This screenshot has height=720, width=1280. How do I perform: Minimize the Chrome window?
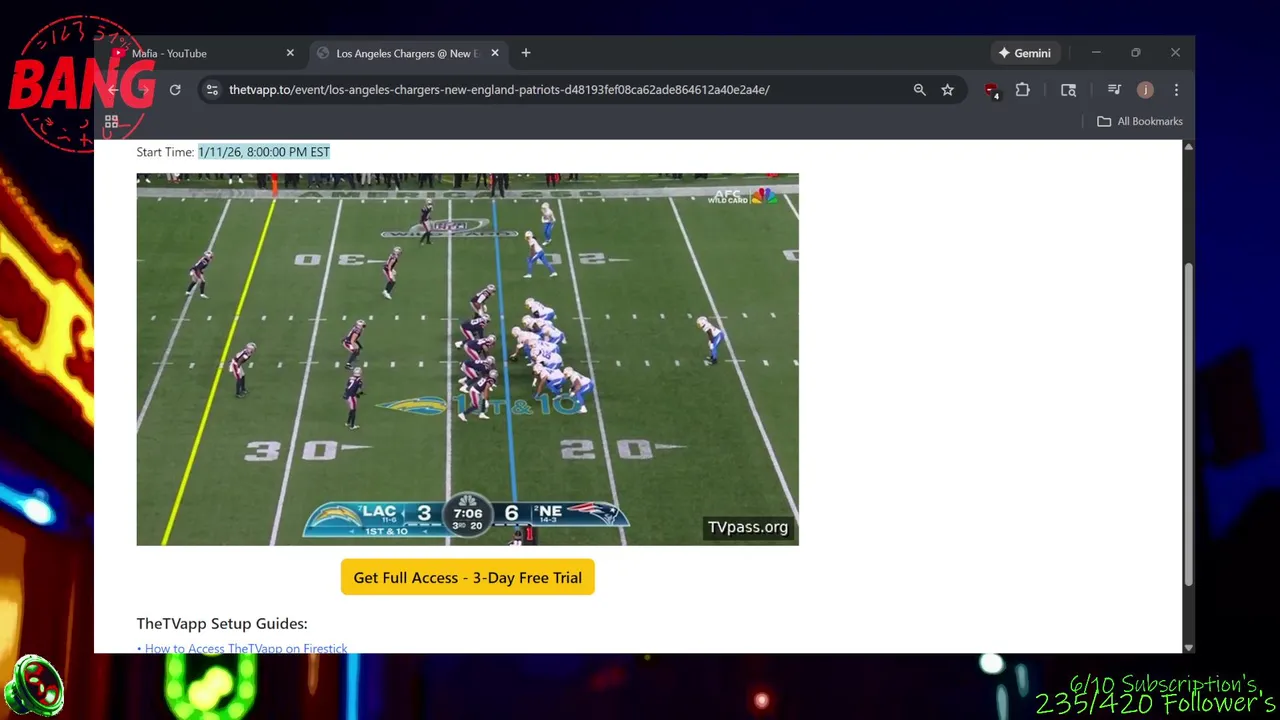tap(1096, 53)
